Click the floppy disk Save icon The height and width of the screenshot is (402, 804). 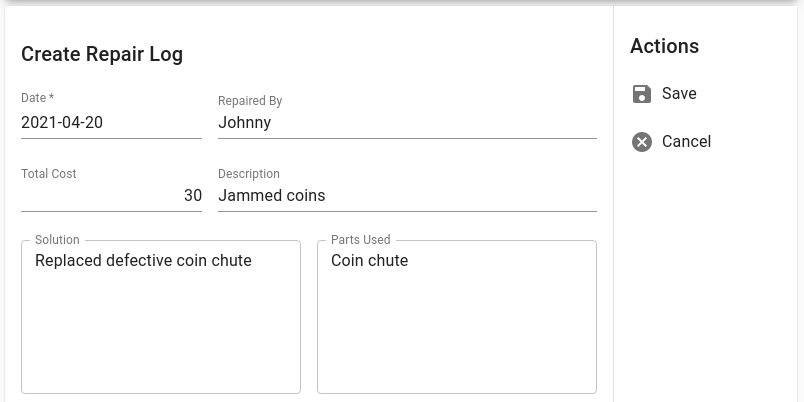click(641, 94)
